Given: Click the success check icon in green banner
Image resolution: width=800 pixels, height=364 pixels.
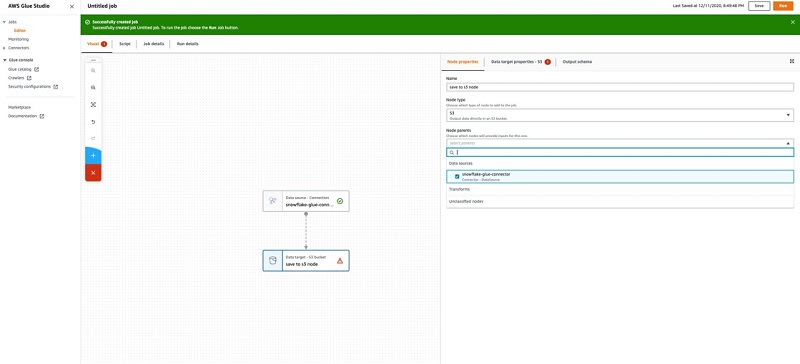Looking at the screenshot, I should tap(87, 22).
